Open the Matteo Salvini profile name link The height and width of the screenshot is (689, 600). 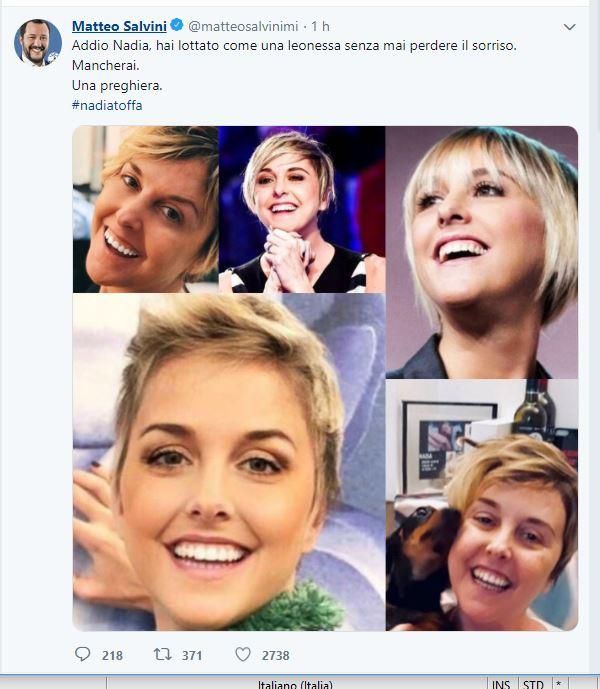coord(119,27)
